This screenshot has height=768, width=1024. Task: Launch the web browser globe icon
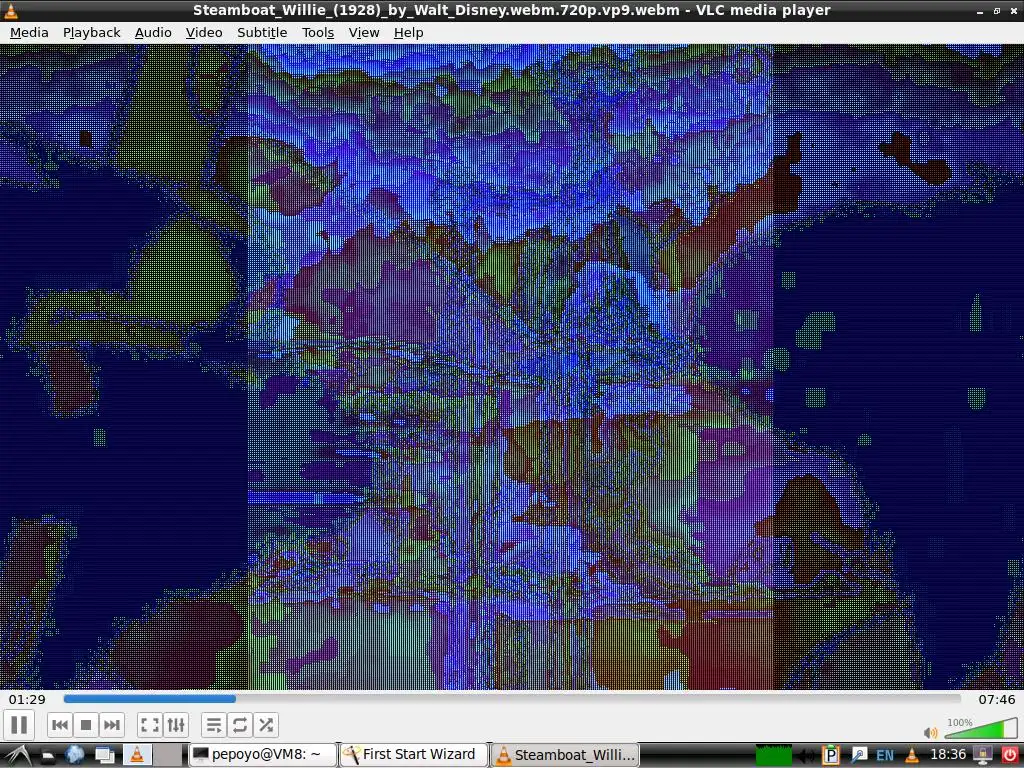(x=74, y=755)
